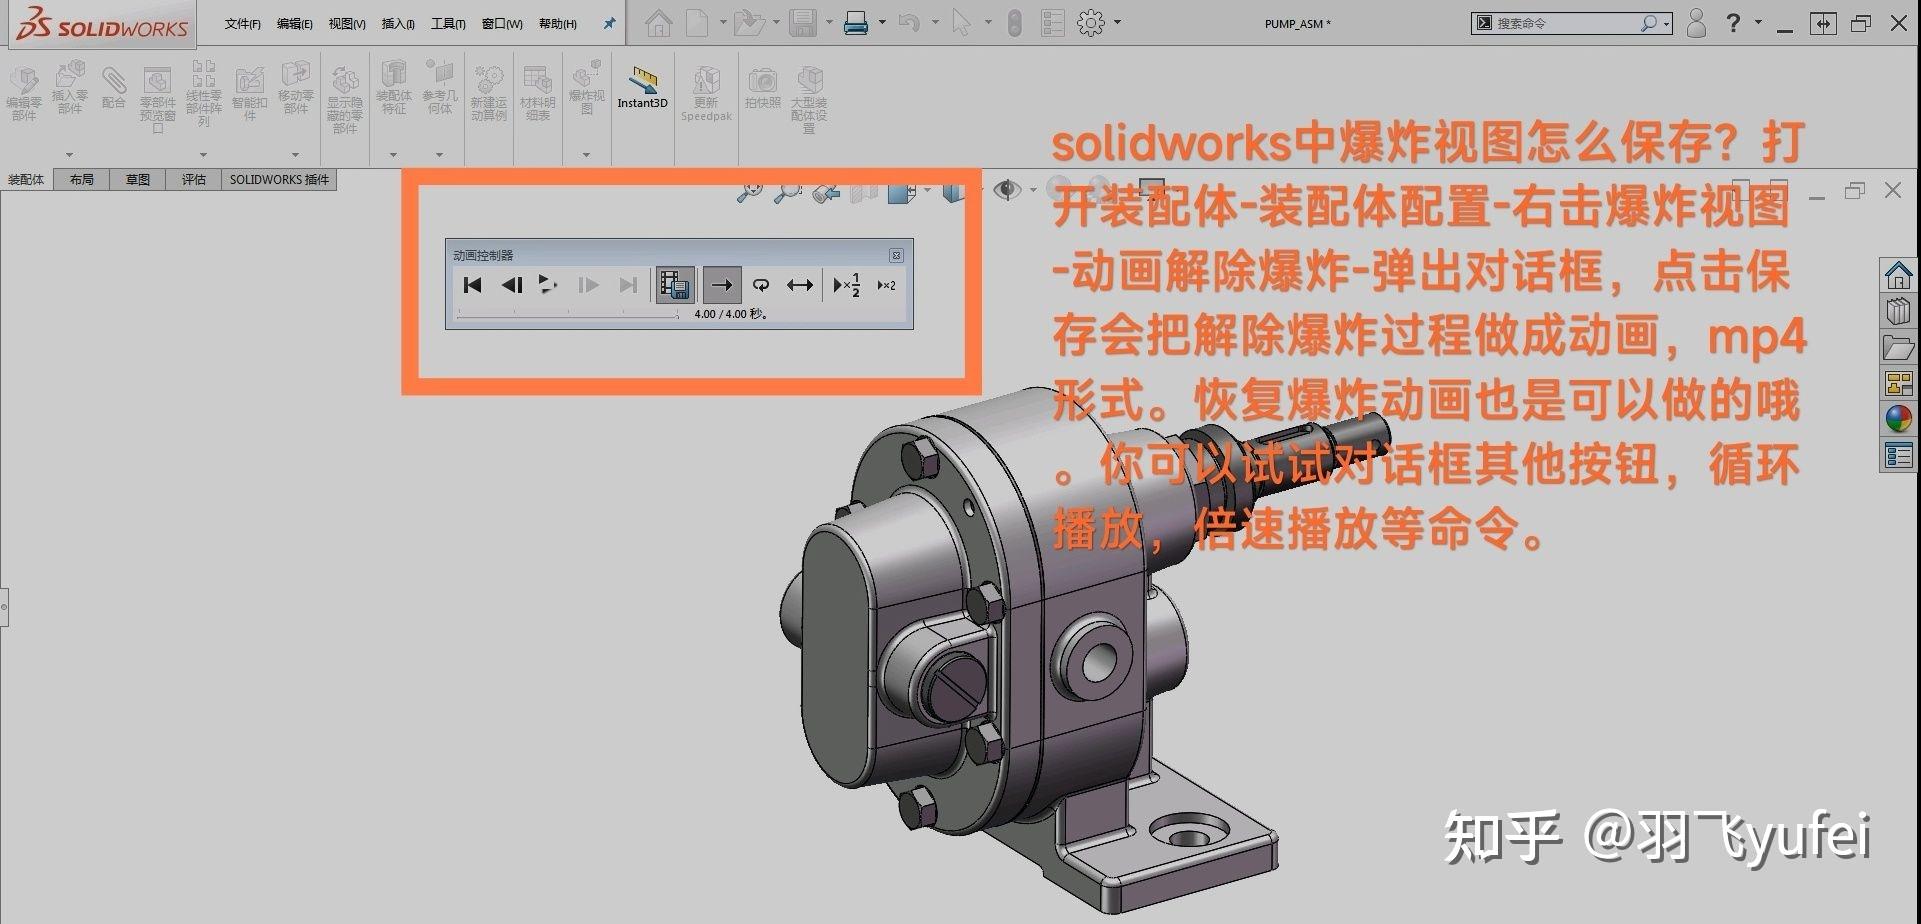Open the Exploded View tool
Screen dimensions: 1921x924
coord(586,90)
